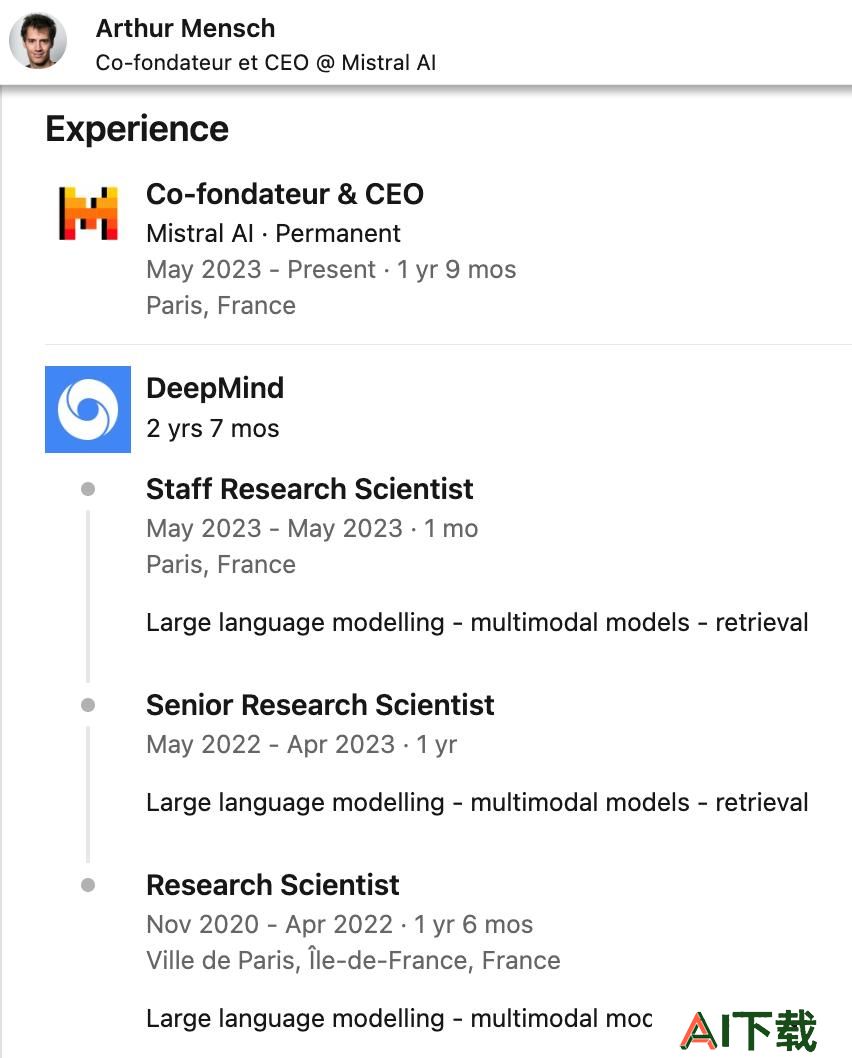Screen dimensions: 852x1058
Task: Click the DeepMind company name
Action: point(215,388)
